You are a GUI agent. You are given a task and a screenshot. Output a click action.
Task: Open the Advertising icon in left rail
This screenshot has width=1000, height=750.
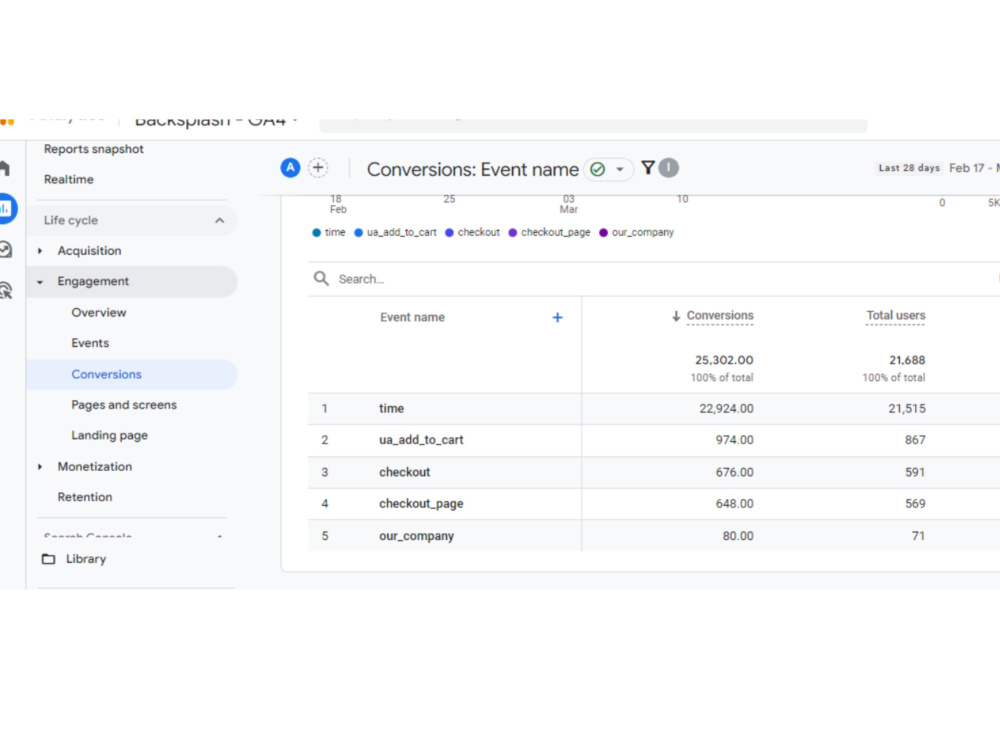pyautogui.click(x=6, y=291)
